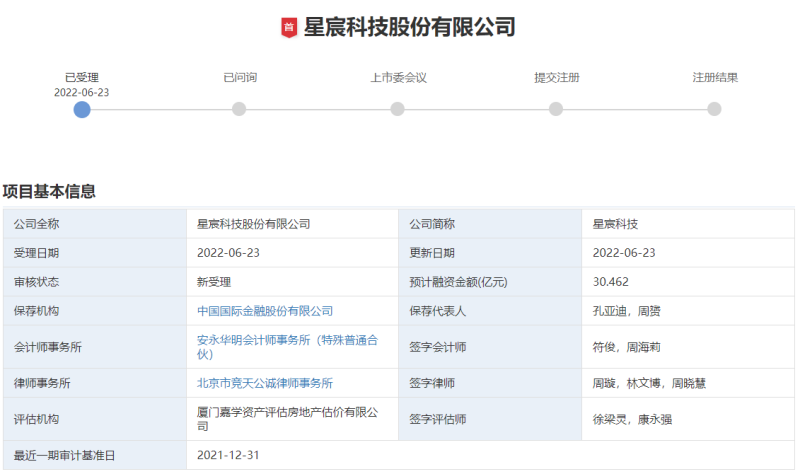The image size is (800, 474).
Task: Click the 最近一期审计基准日 label cell
Action: click(x=95, y=455)
